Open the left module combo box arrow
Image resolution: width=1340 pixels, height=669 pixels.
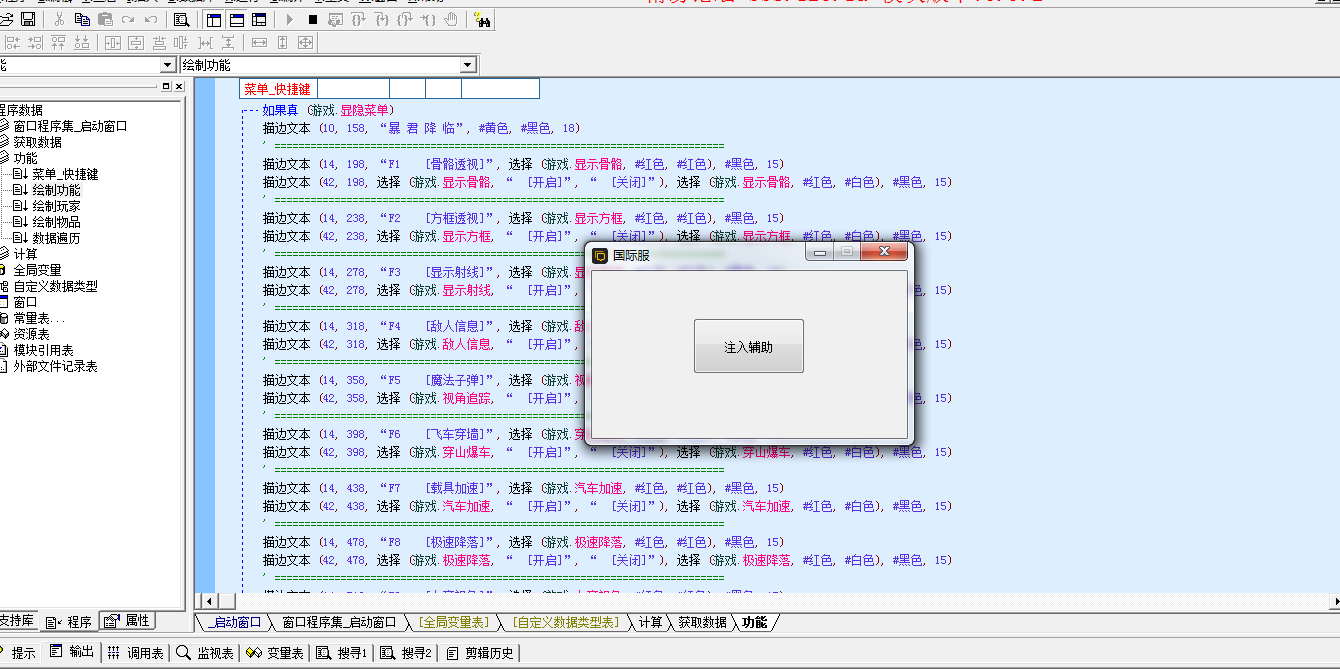pos(167,65)
